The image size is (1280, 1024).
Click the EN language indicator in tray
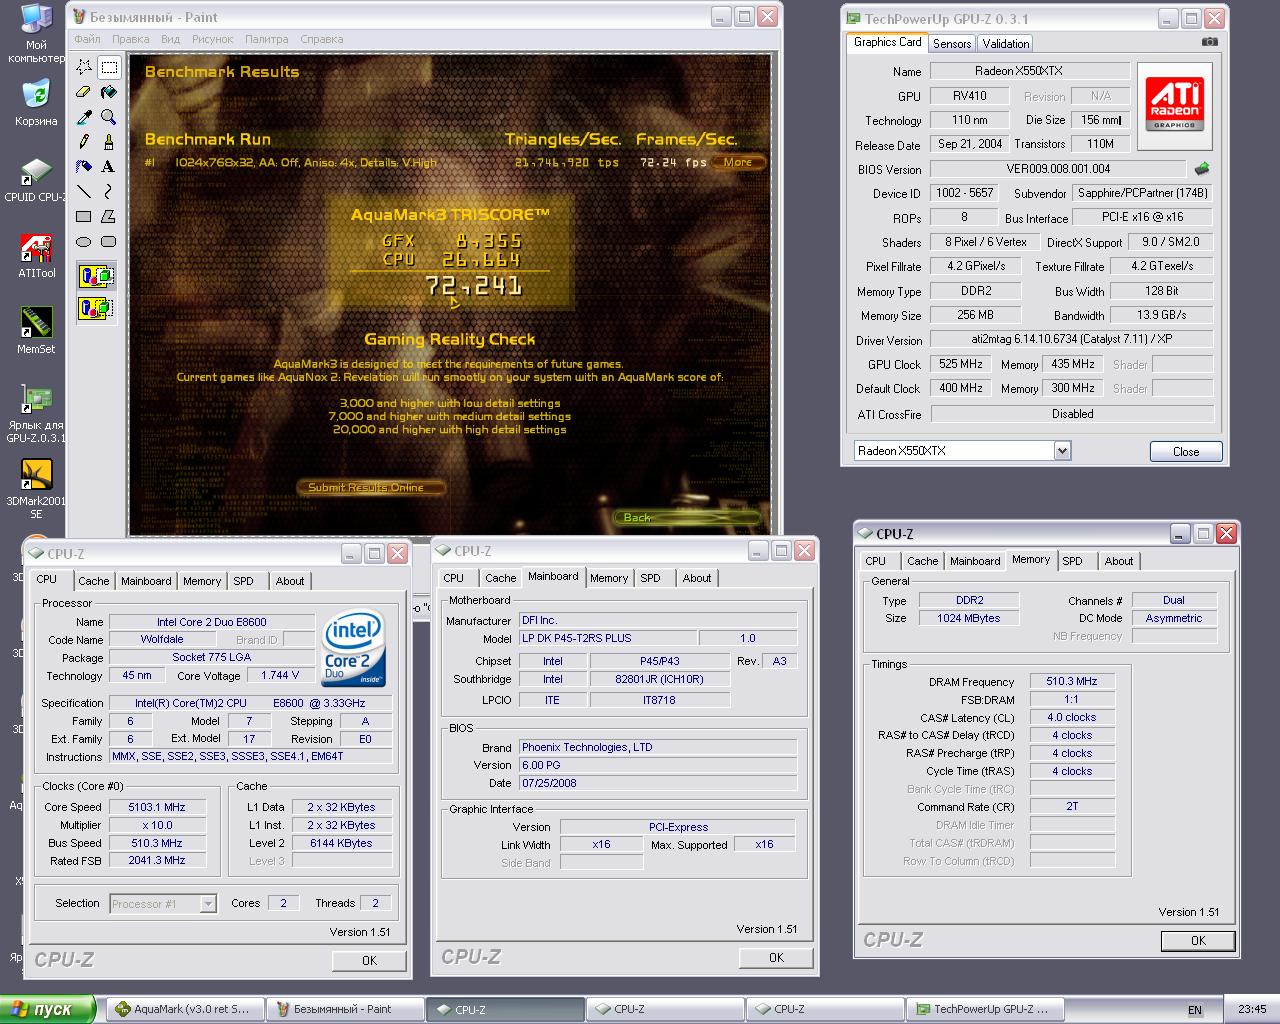click(x=1194, y=1010)
